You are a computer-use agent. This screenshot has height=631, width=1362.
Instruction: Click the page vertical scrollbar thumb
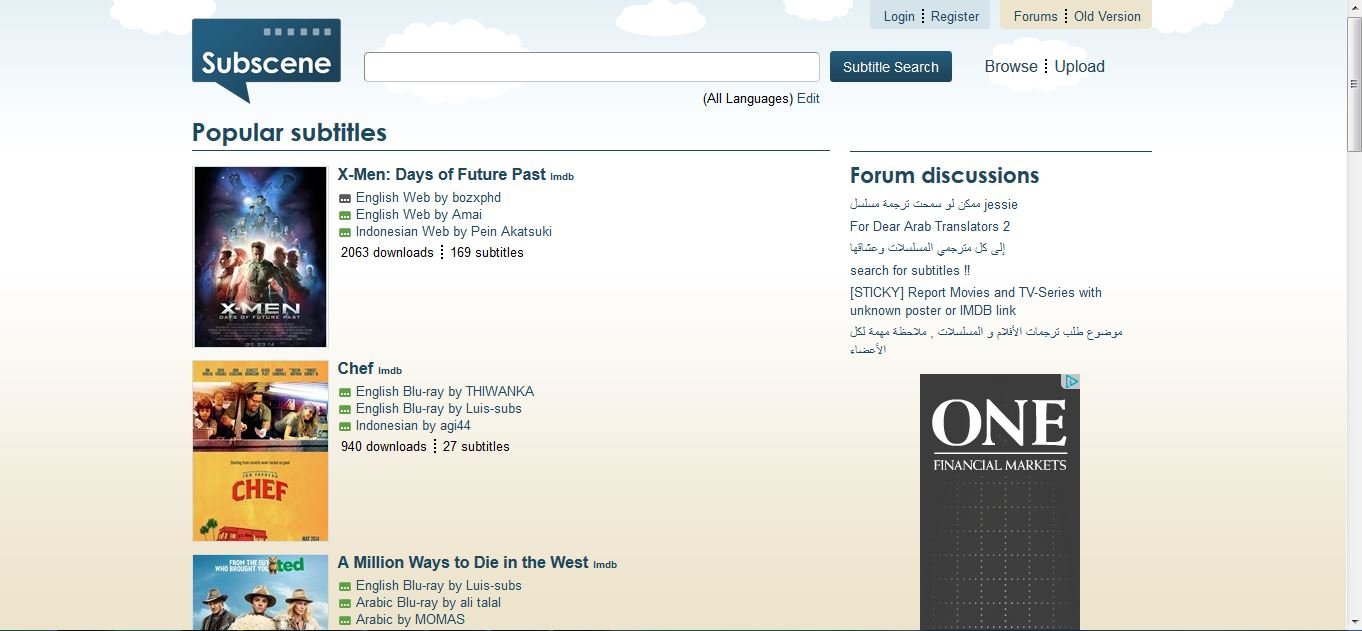[x=1353, y=85]
